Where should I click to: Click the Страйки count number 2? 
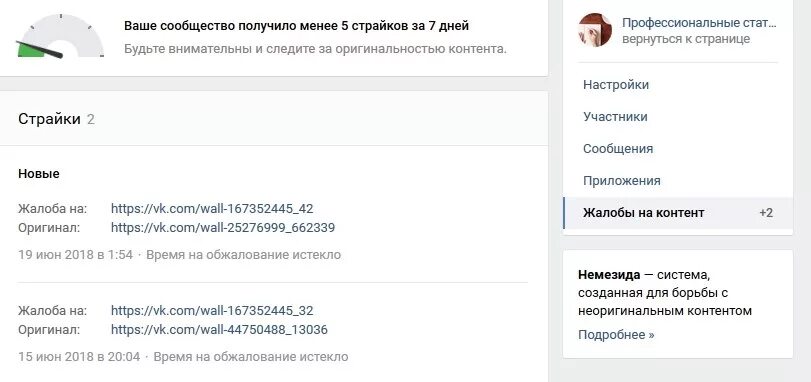(x=91, y=120)
